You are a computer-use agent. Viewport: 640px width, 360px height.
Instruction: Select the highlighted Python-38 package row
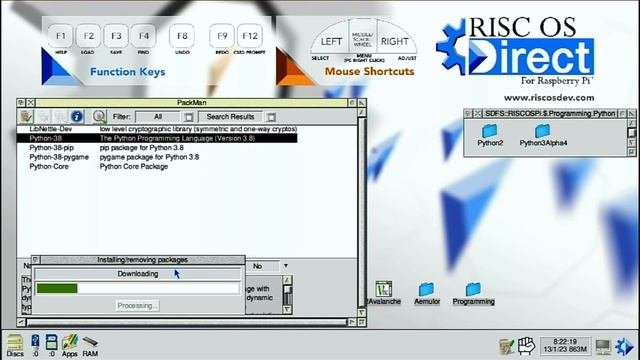157,138
